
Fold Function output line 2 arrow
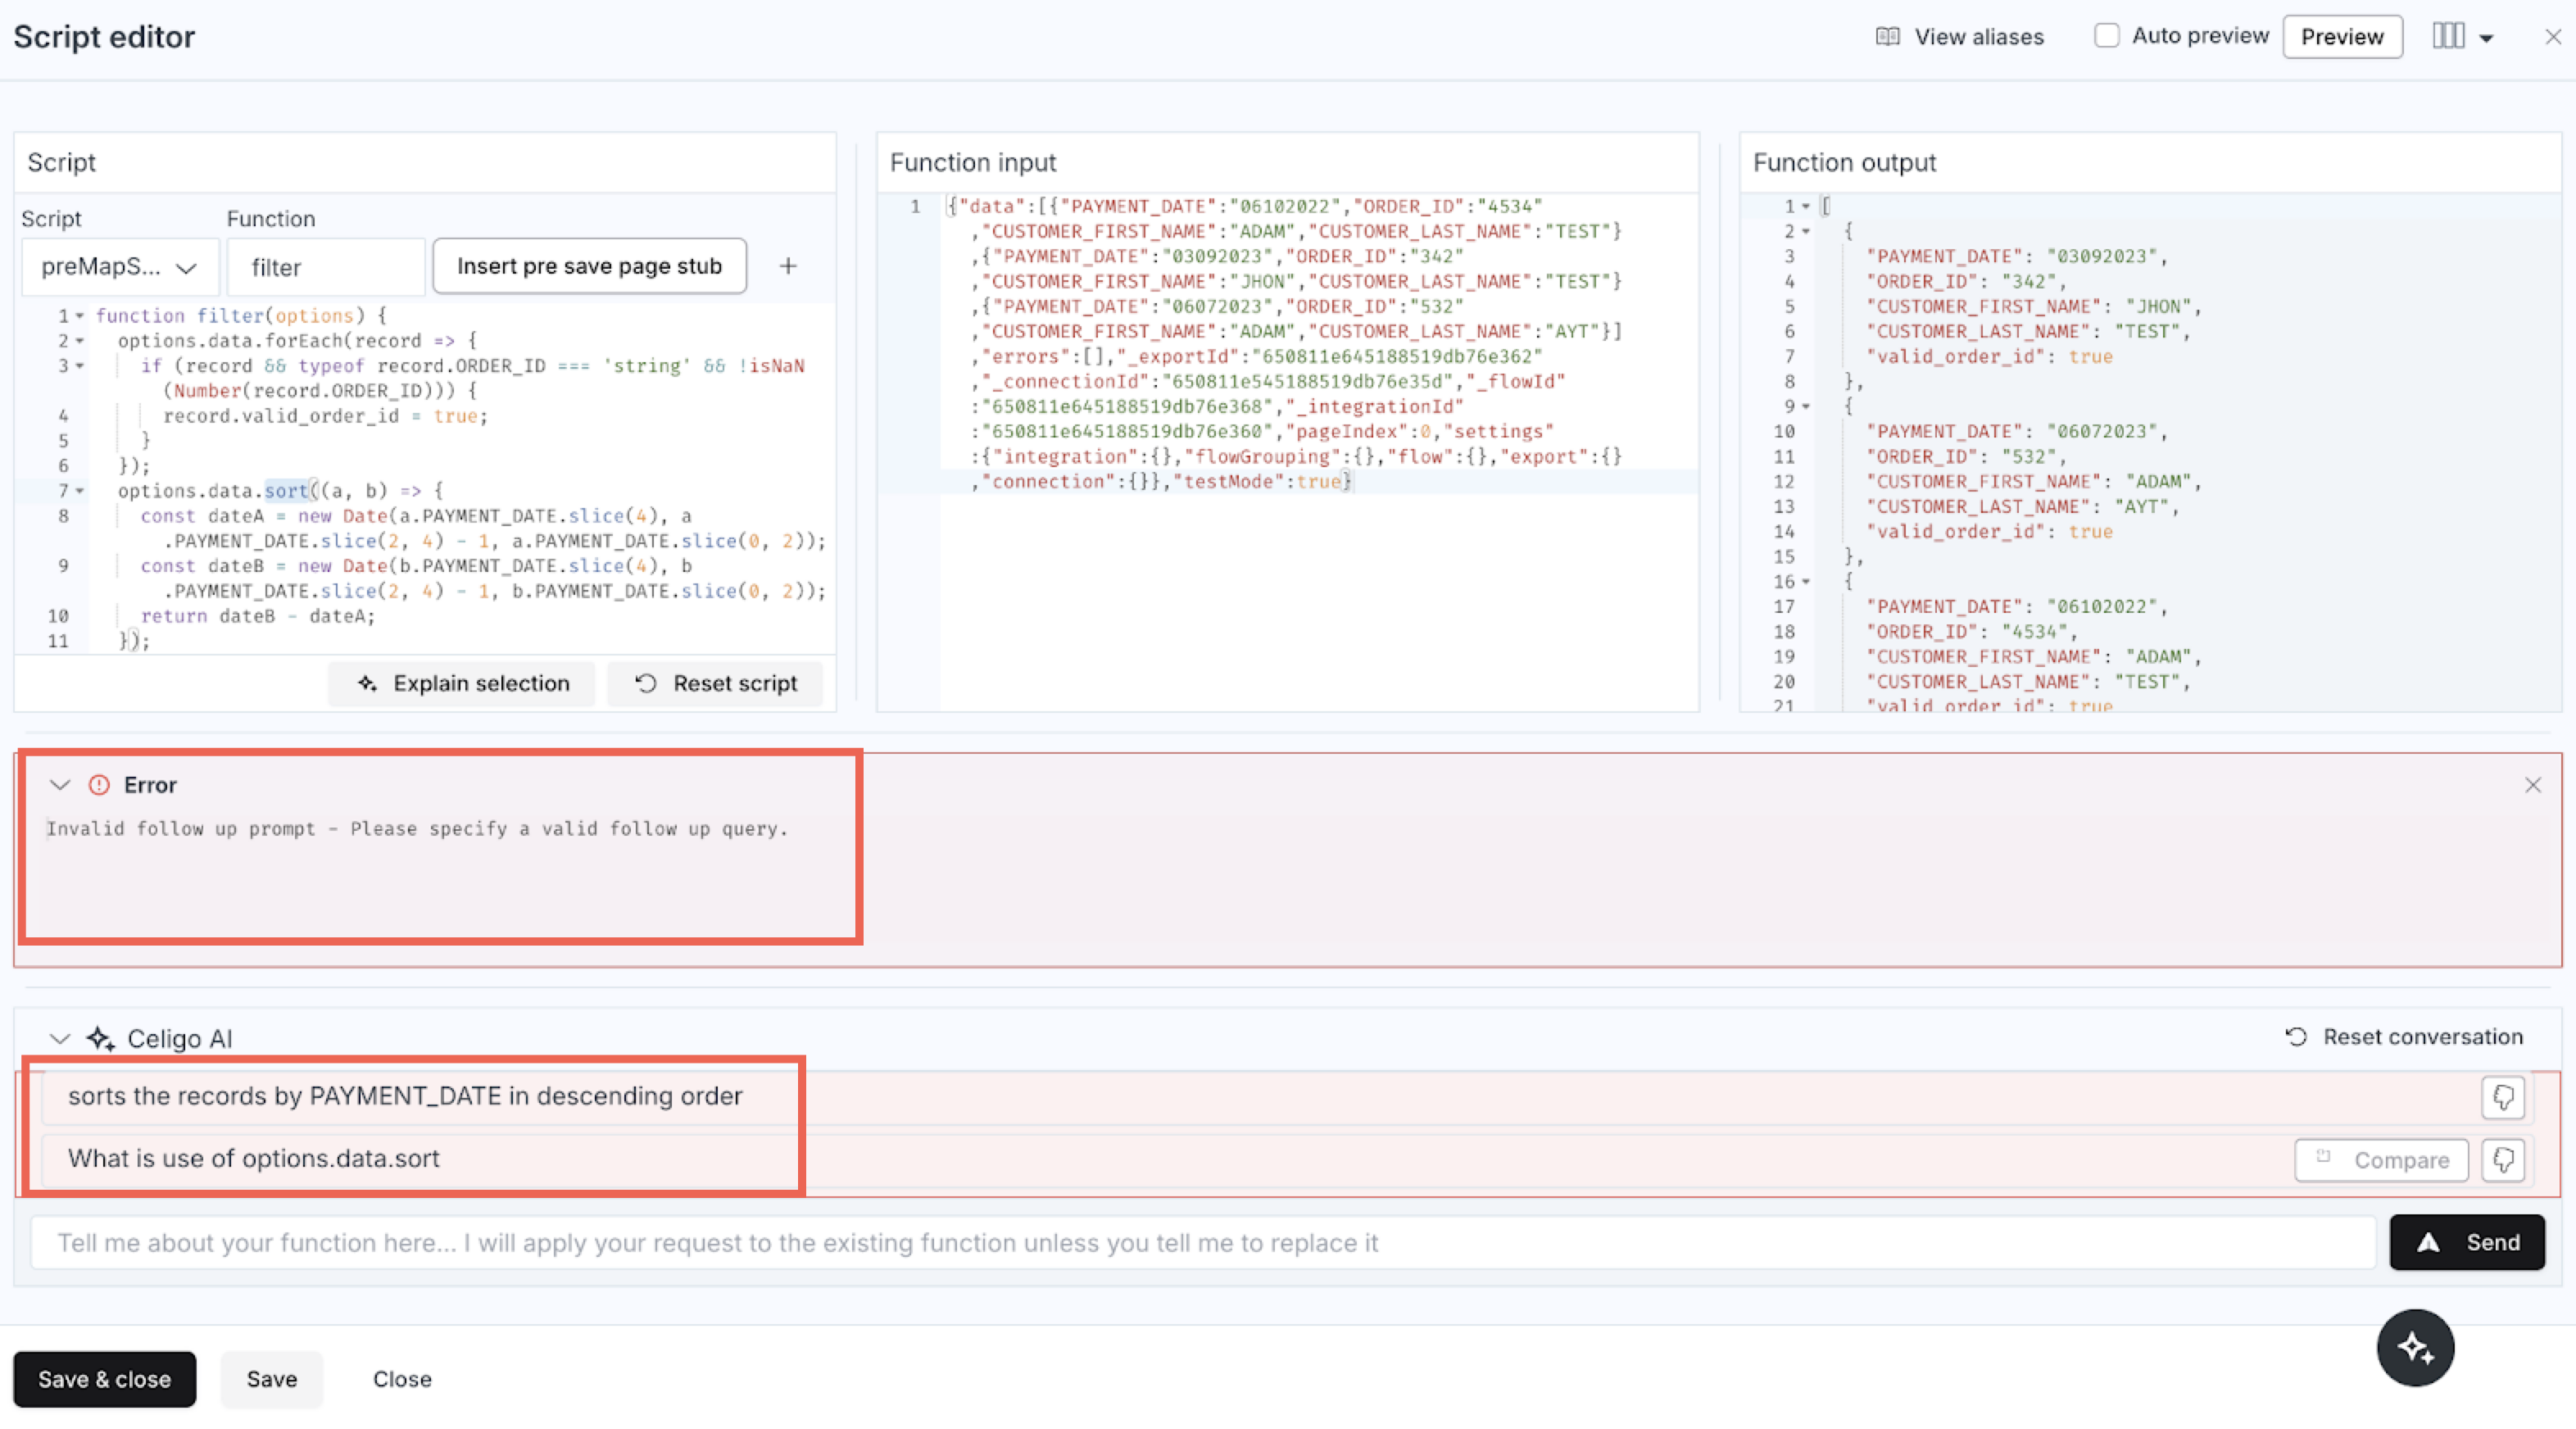1806,232
